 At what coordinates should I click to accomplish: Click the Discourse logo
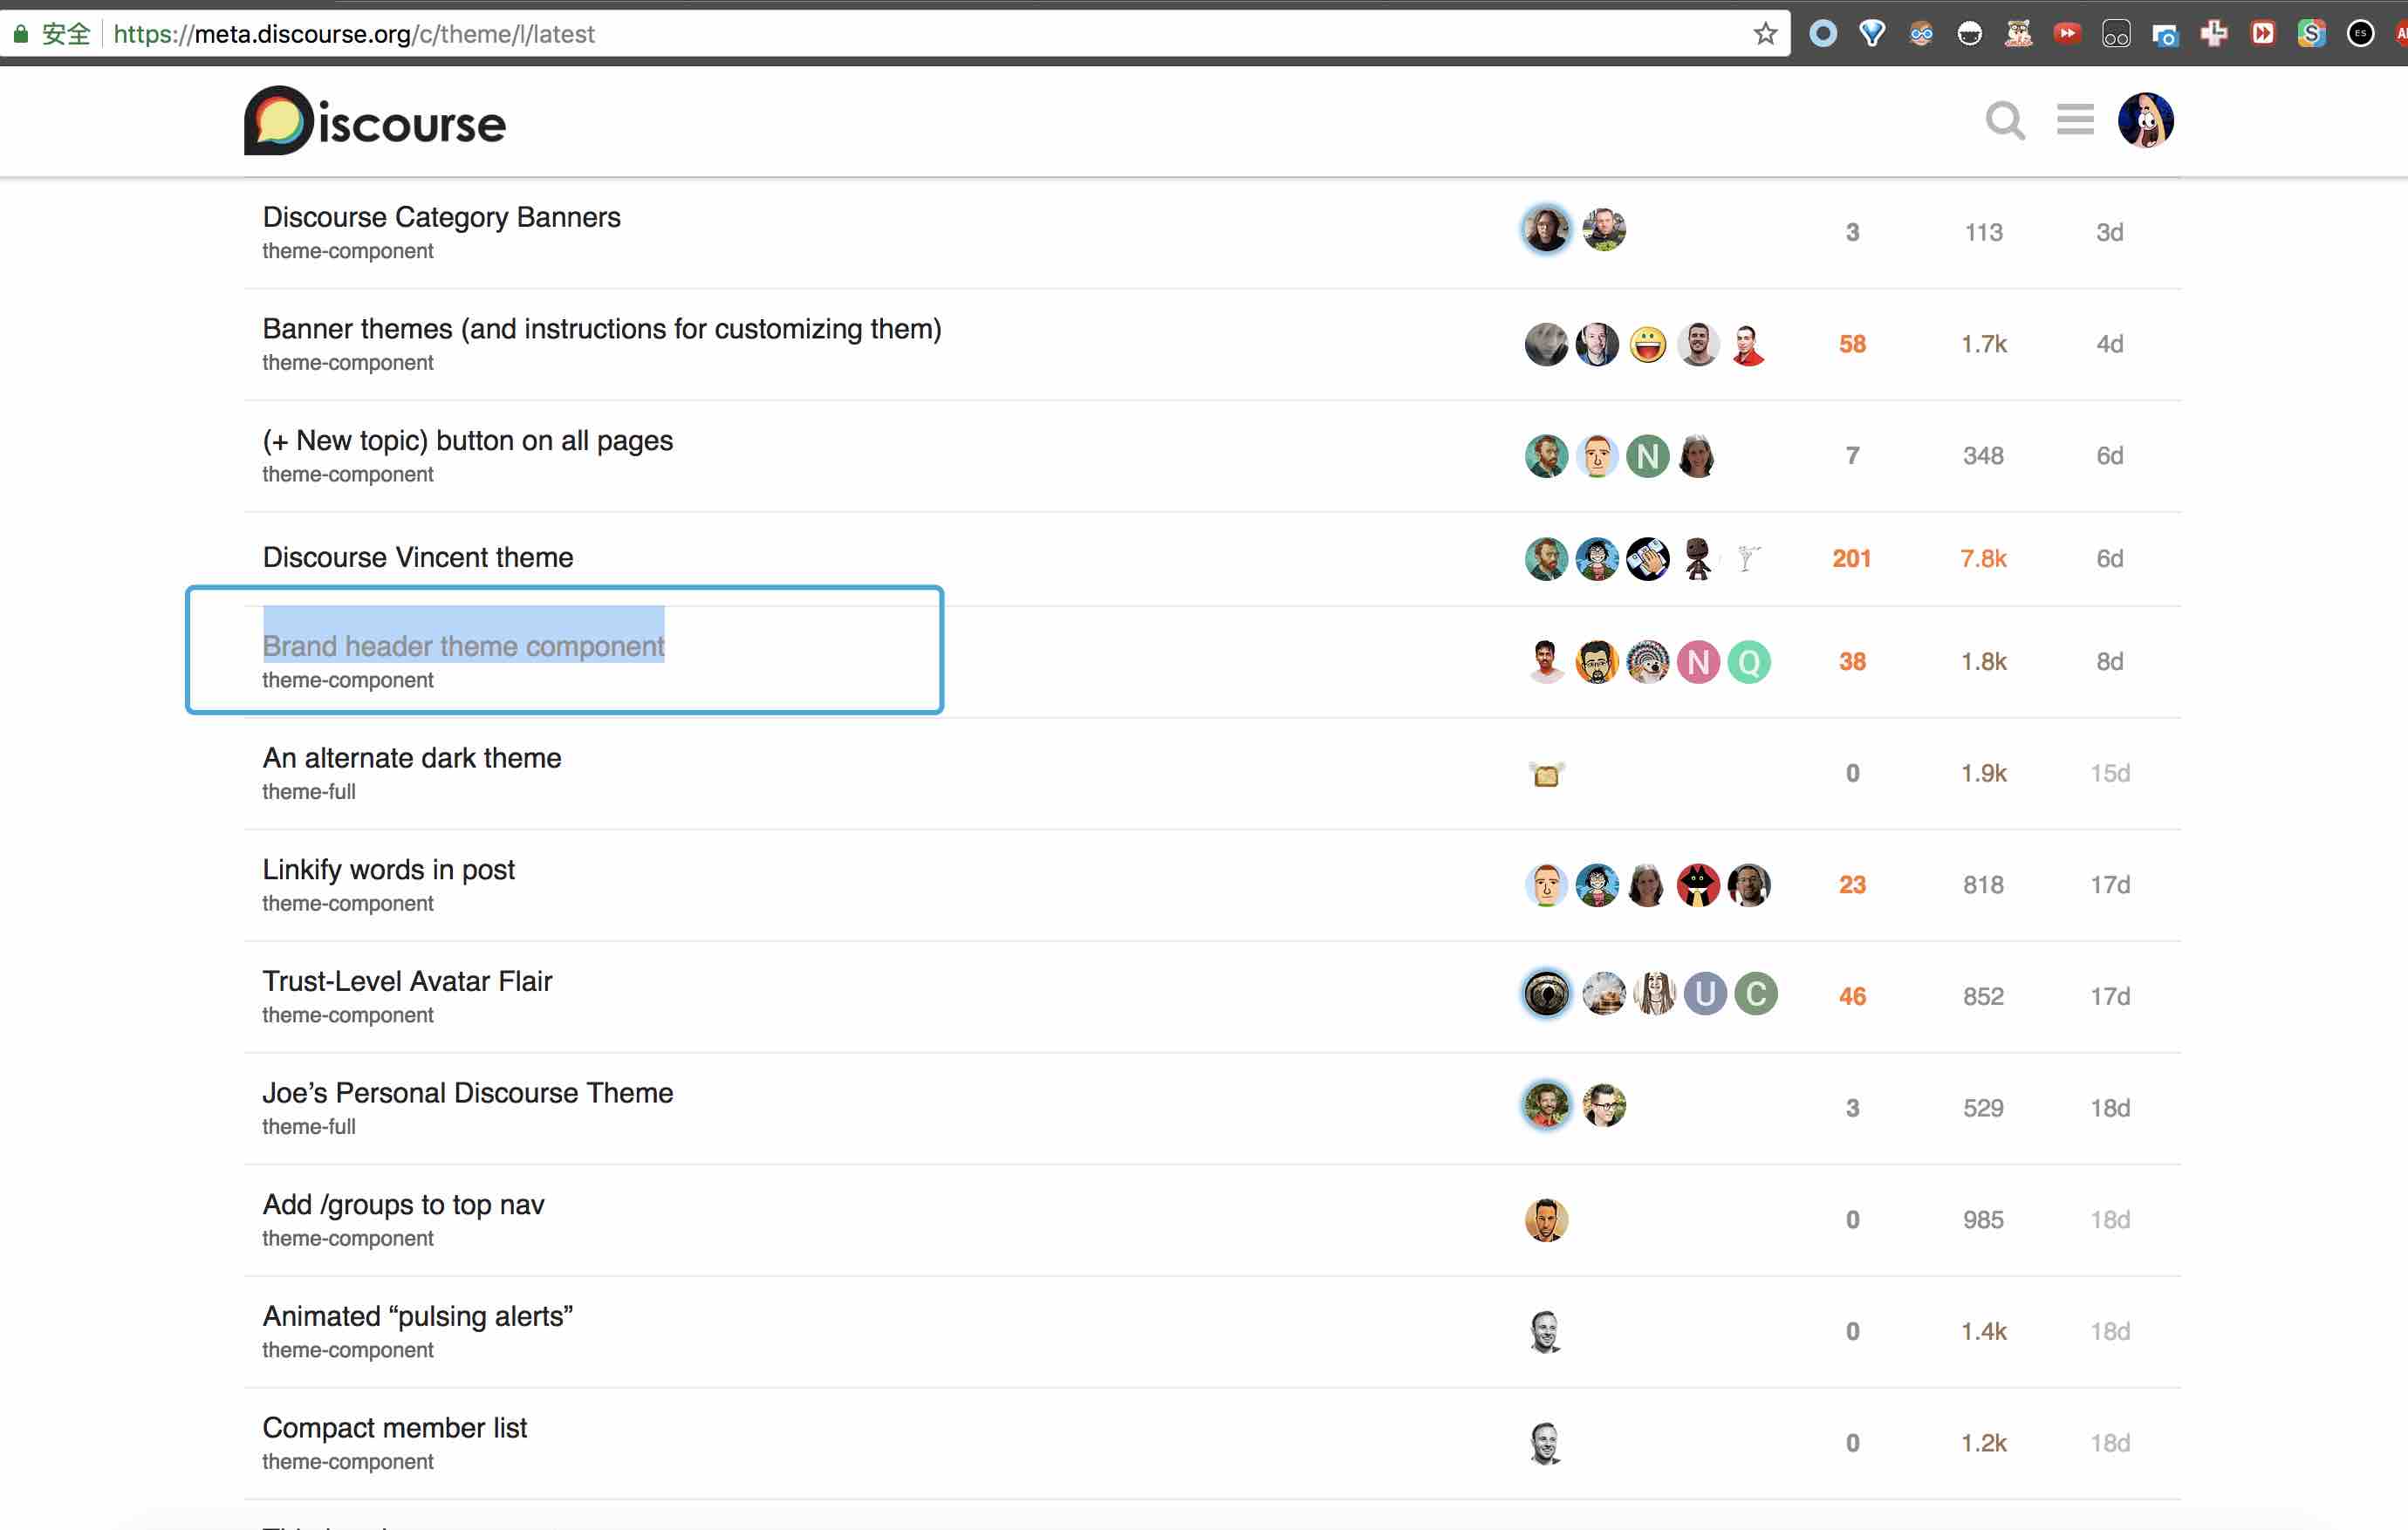click(375, 121)
